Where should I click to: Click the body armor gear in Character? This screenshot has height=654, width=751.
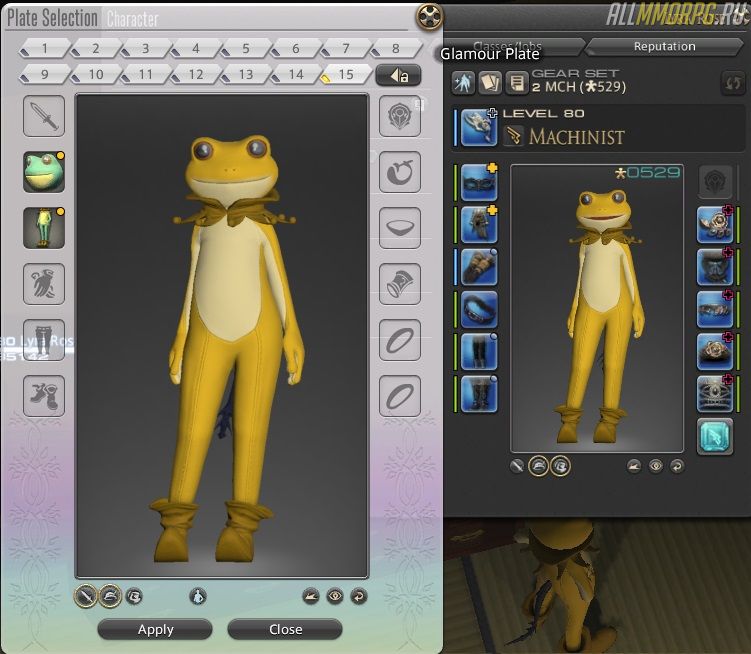[x=478, y=225]
